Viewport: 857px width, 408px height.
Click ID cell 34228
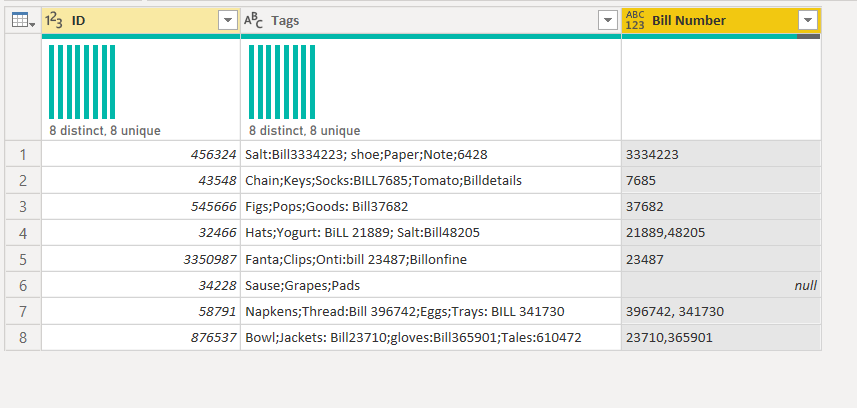point(141,285)
